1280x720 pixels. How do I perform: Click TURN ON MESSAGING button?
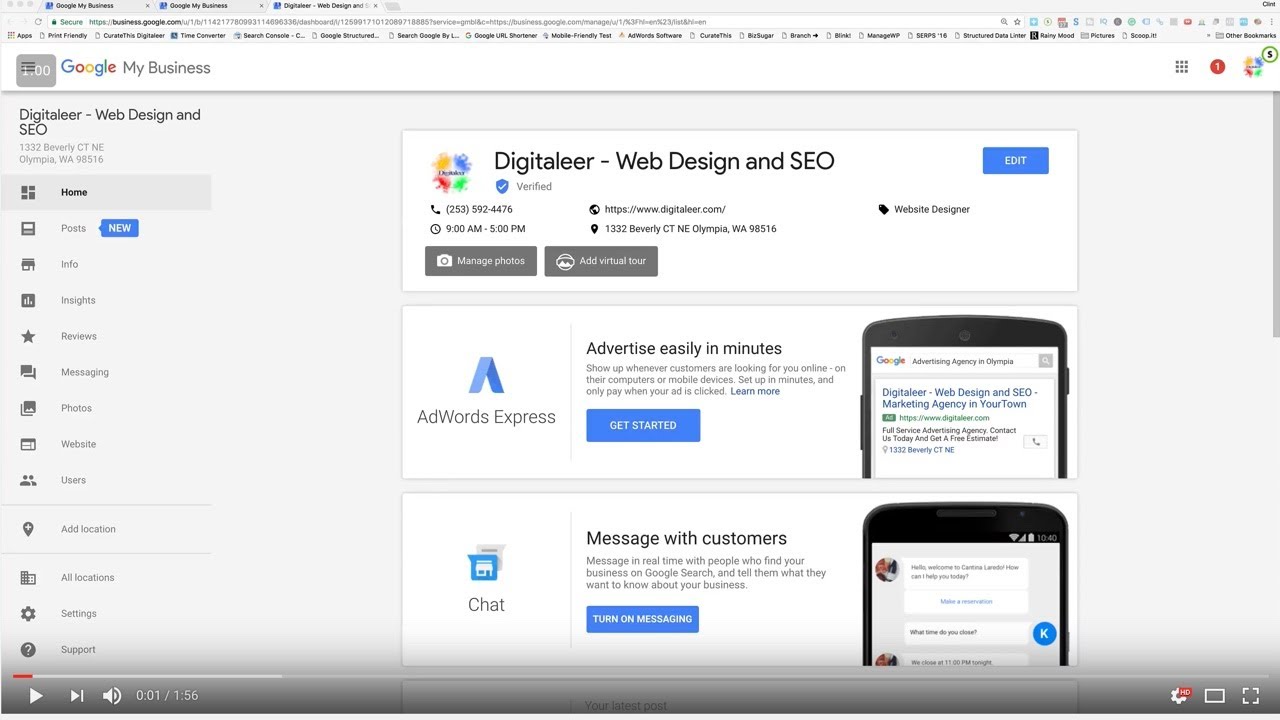tap(642, 619)
